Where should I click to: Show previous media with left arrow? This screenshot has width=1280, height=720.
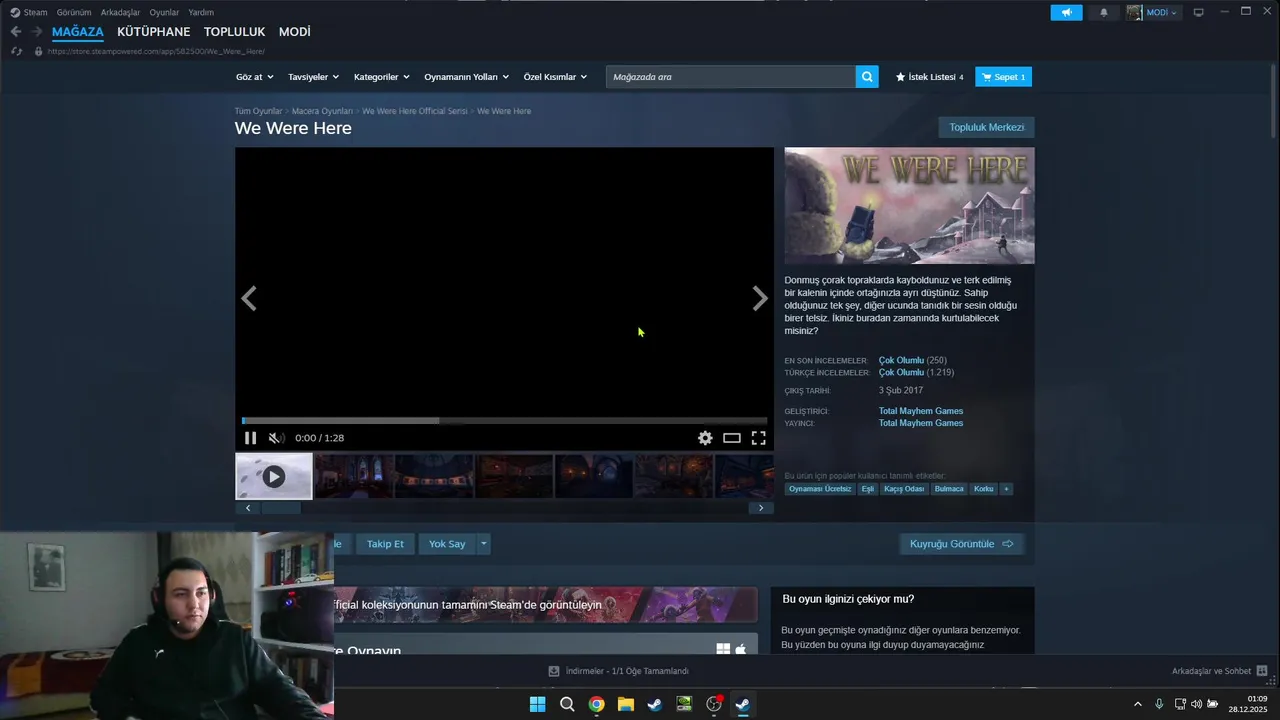[x=249, y=298]
